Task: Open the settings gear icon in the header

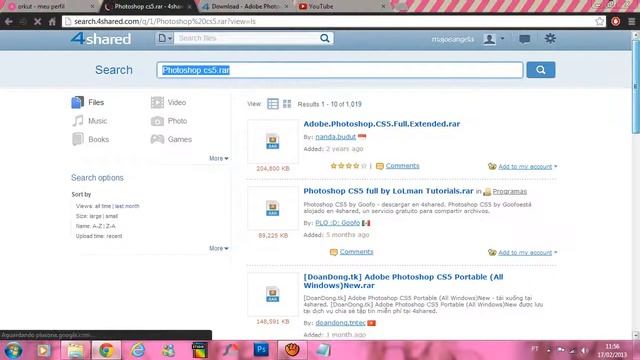Action: 550,38
